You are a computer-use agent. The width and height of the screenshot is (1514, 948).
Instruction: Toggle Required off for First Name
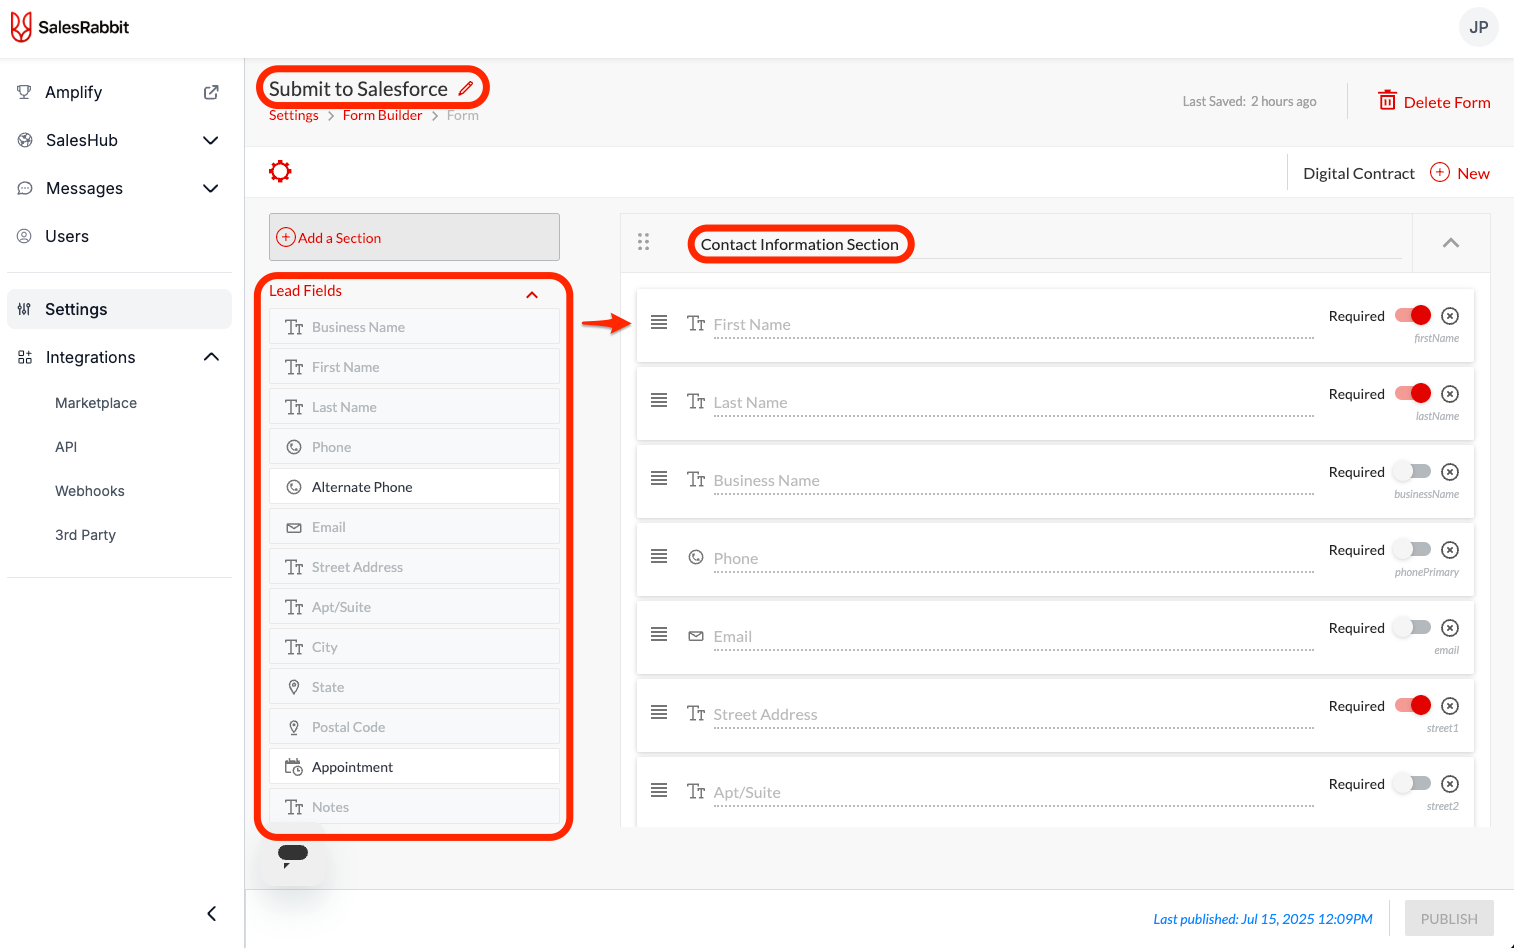coord(1413,316)
